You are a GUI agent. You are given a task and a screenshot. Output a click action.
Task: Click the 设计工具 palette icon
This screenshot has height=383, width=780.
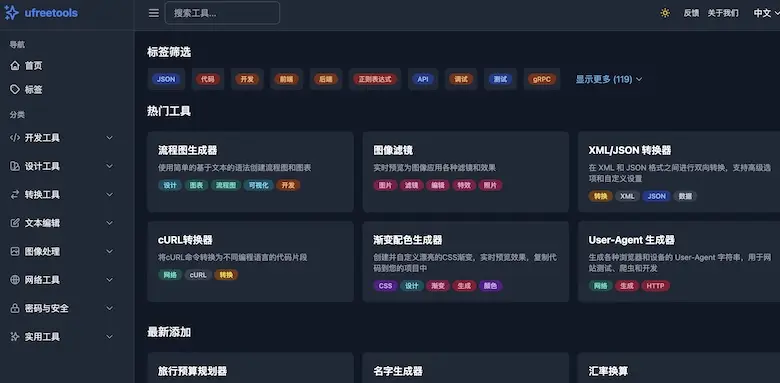pos(15,166)
